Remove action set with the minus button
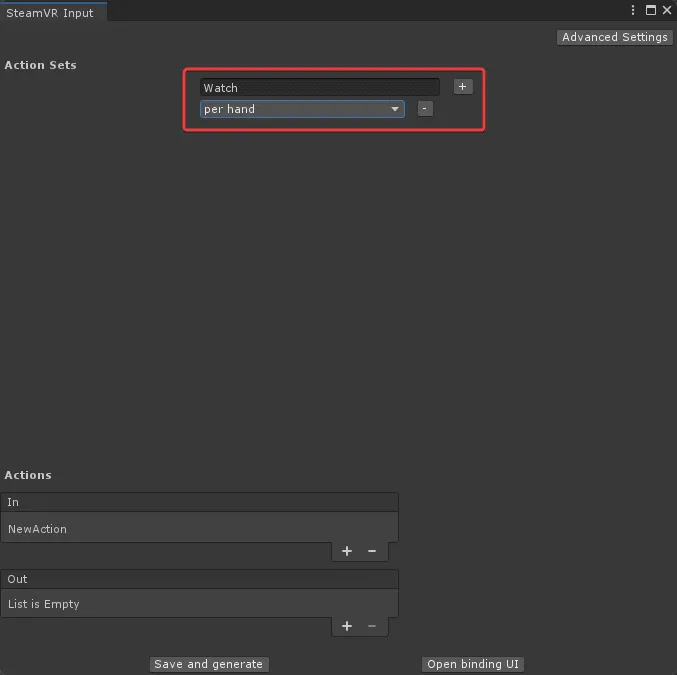Image resolution: width=677 pixels, height=675 pixels. pos(425,109)
